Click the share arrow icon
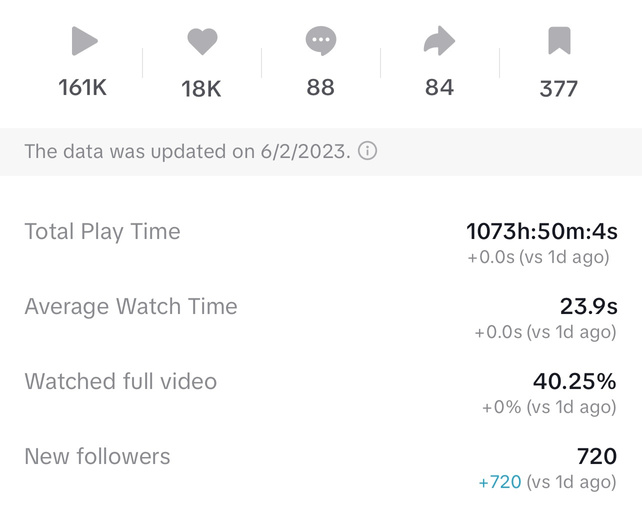642x529 pixels. 439,42
